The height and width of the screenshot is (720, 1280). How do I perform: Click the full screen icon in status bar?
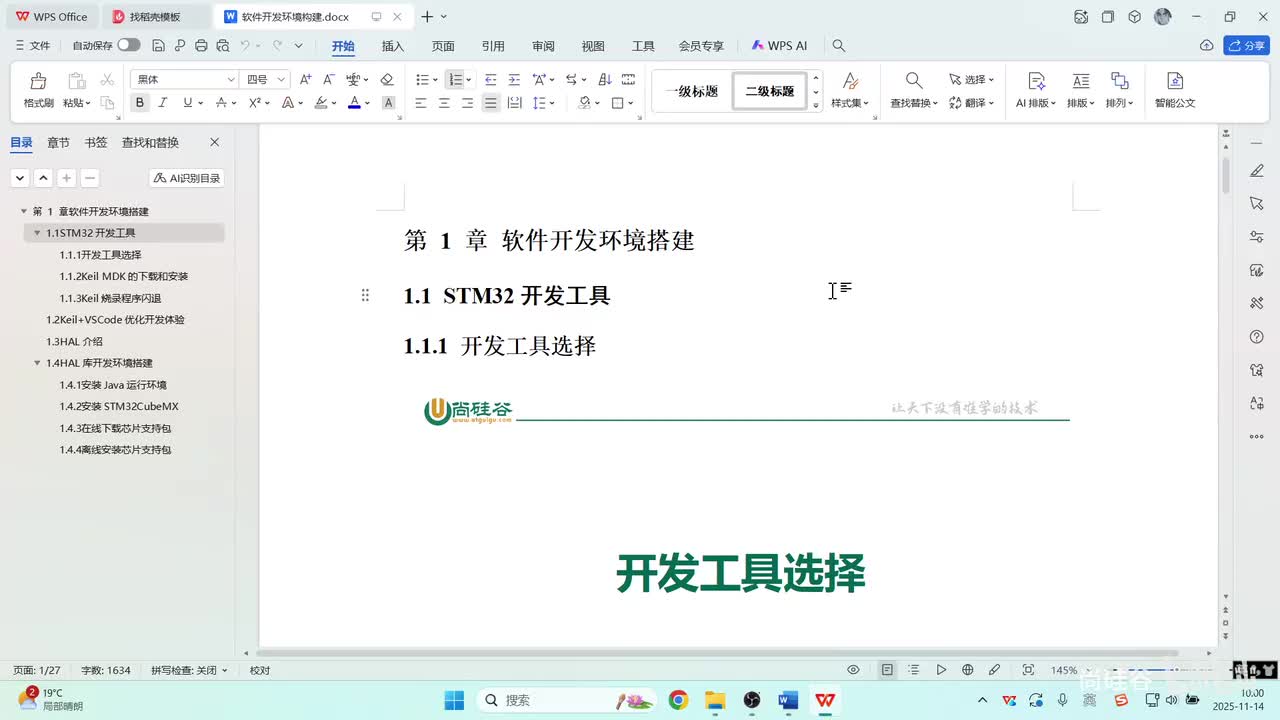click(x=1028, y=670)
